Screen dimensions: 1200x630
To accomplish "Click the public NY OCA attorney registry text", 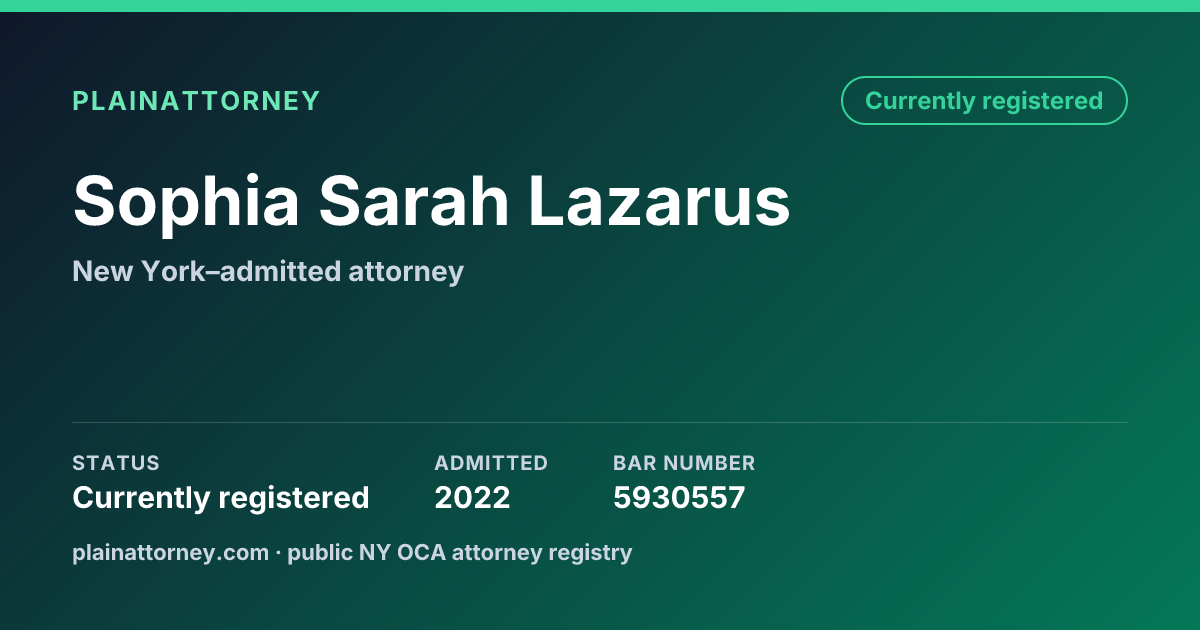I will [460, 552].
